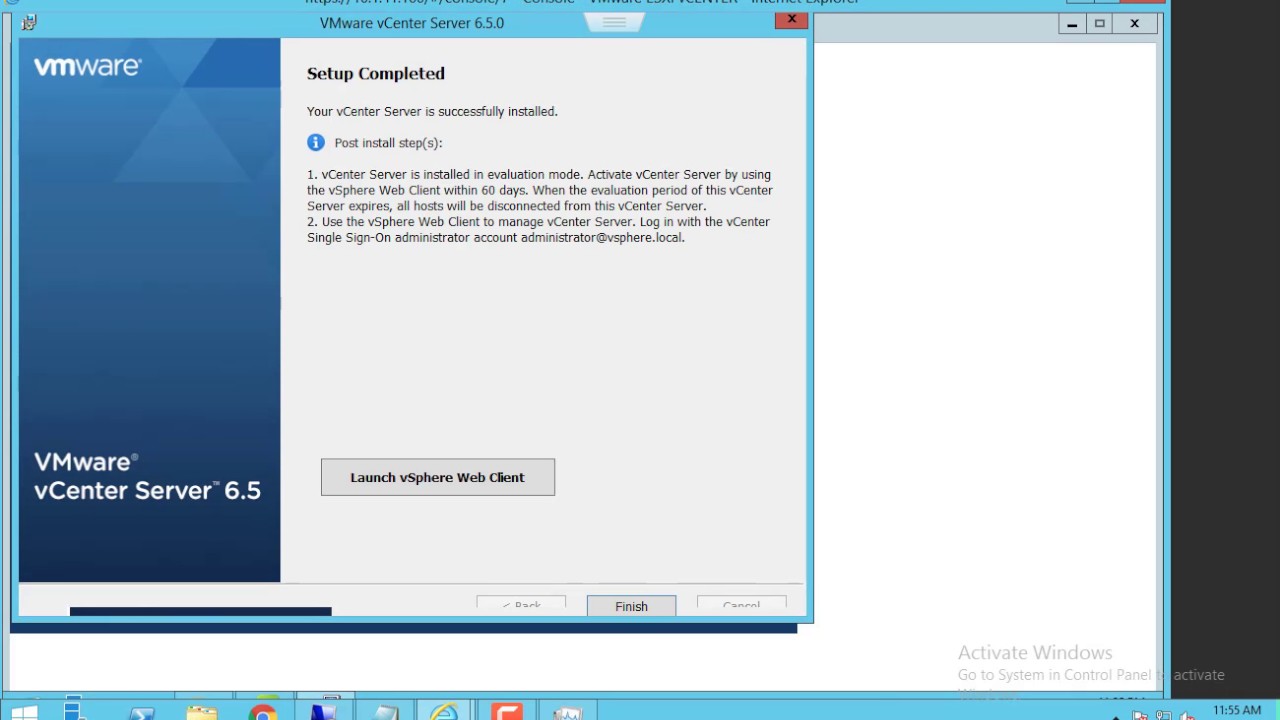Click the administrator@vsphere.local account text
The width and height of the screenshot is (1280, 720).
click(x=601, y=238)
